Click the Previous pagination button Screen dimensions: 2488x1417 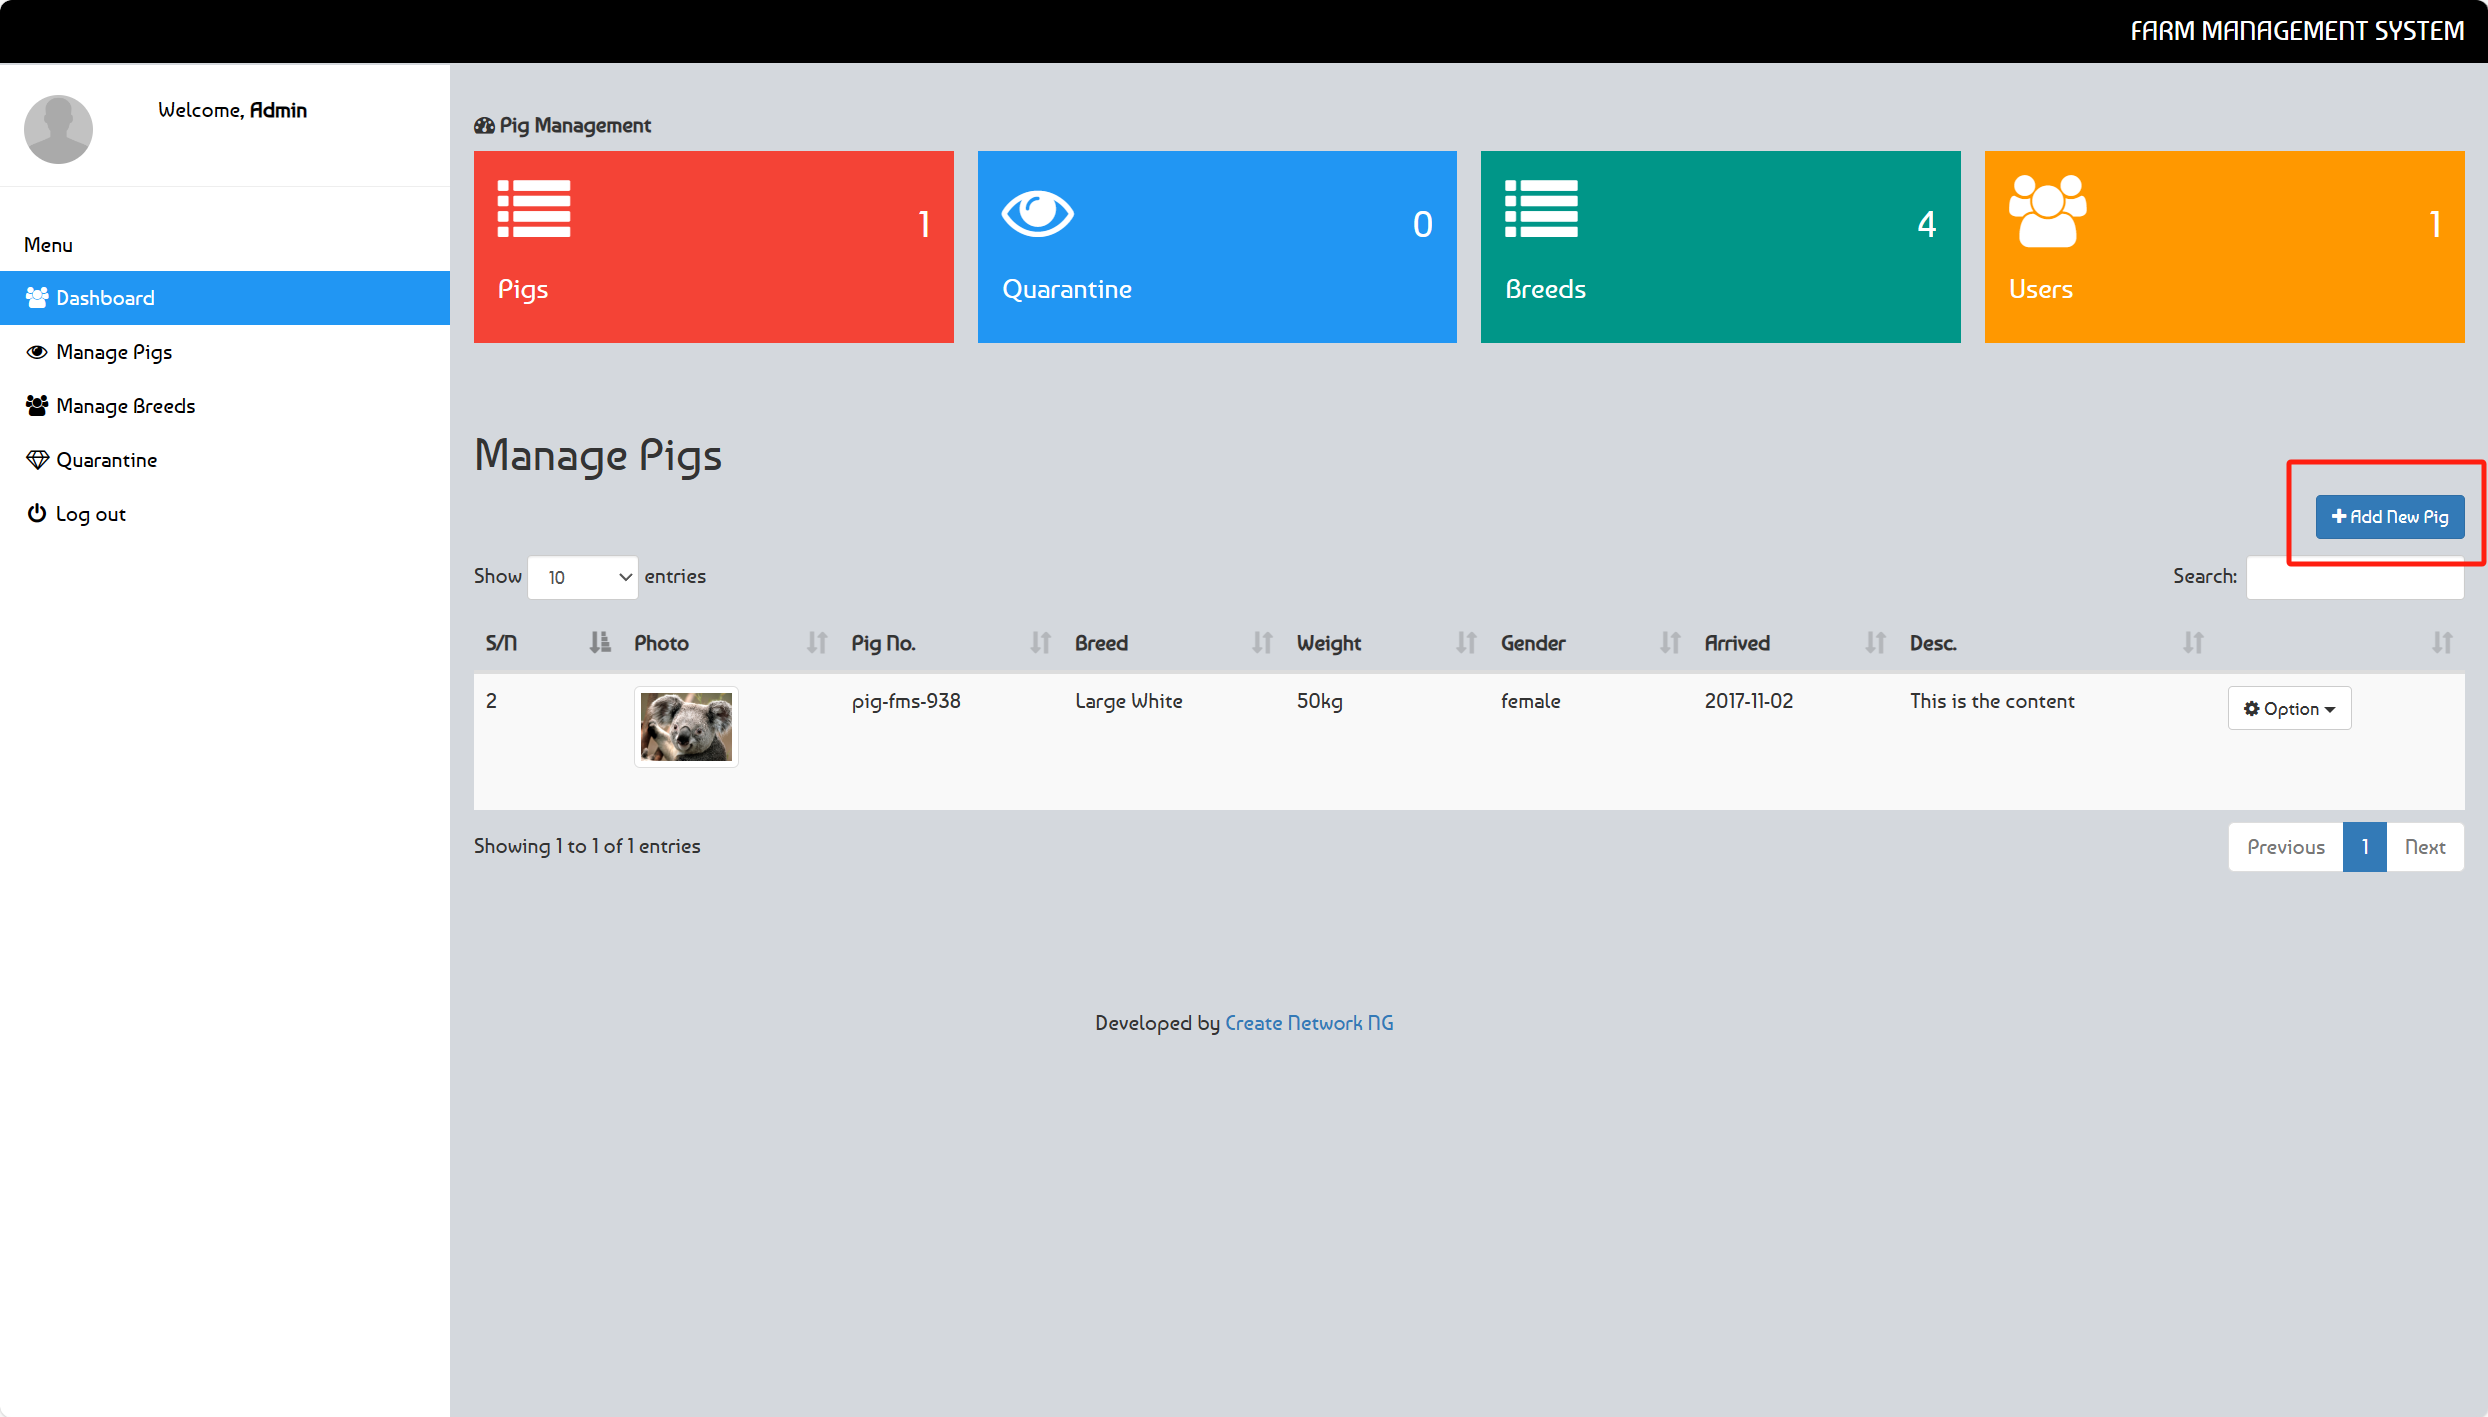[x=2285, y=847]
